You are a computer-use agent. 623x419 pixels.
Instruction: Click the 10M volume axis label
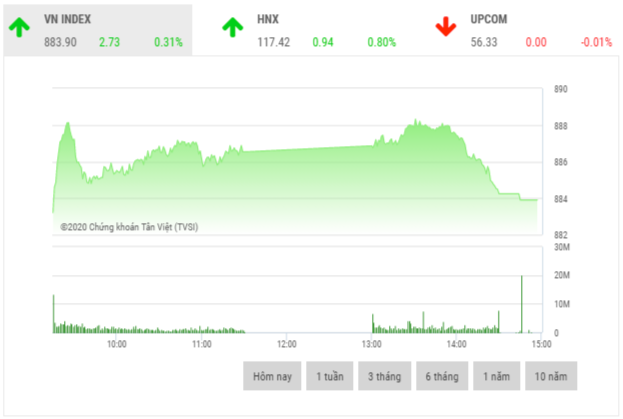[562, 304]
